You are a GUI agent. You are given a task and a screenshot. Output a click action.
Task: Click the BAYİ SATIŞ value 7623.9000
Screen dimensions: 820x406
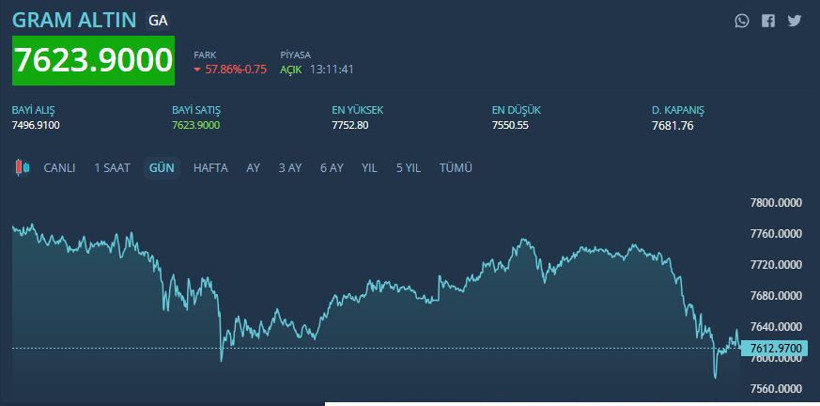[196, 125]
